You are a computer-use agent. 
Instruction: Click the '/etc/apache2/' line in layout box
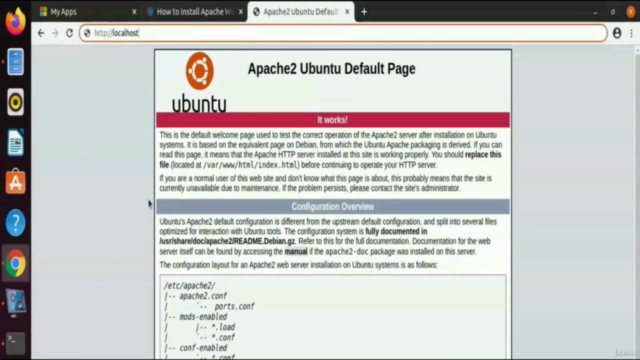click(189, 285)
